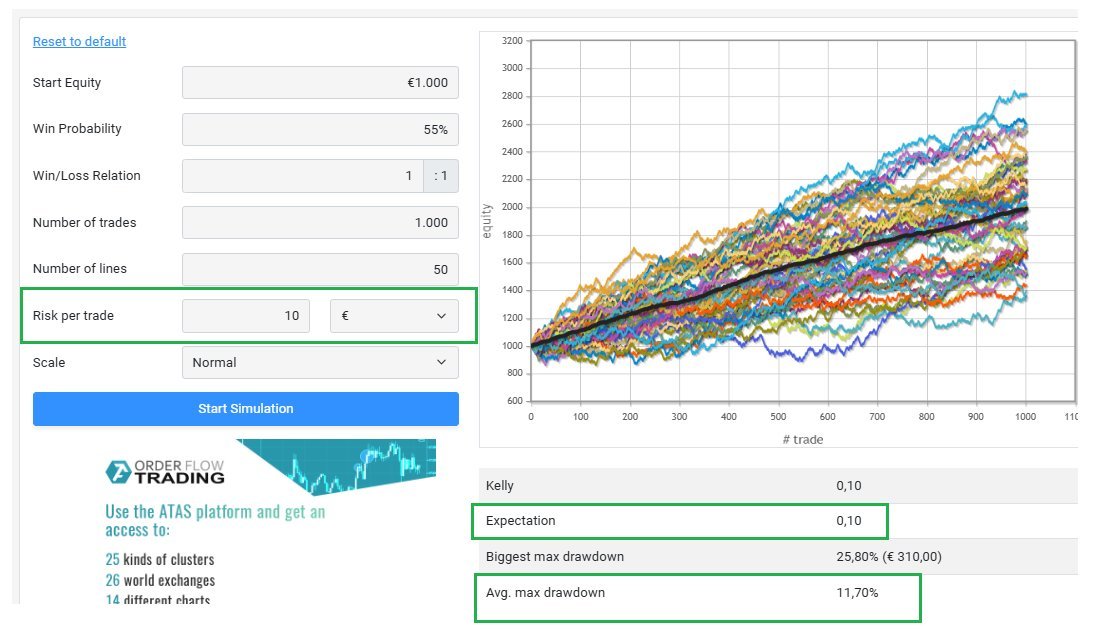Viewport: 1094px width, 629px height.
Task: Click the '# trade' axis label
Action: coord(802,439)
